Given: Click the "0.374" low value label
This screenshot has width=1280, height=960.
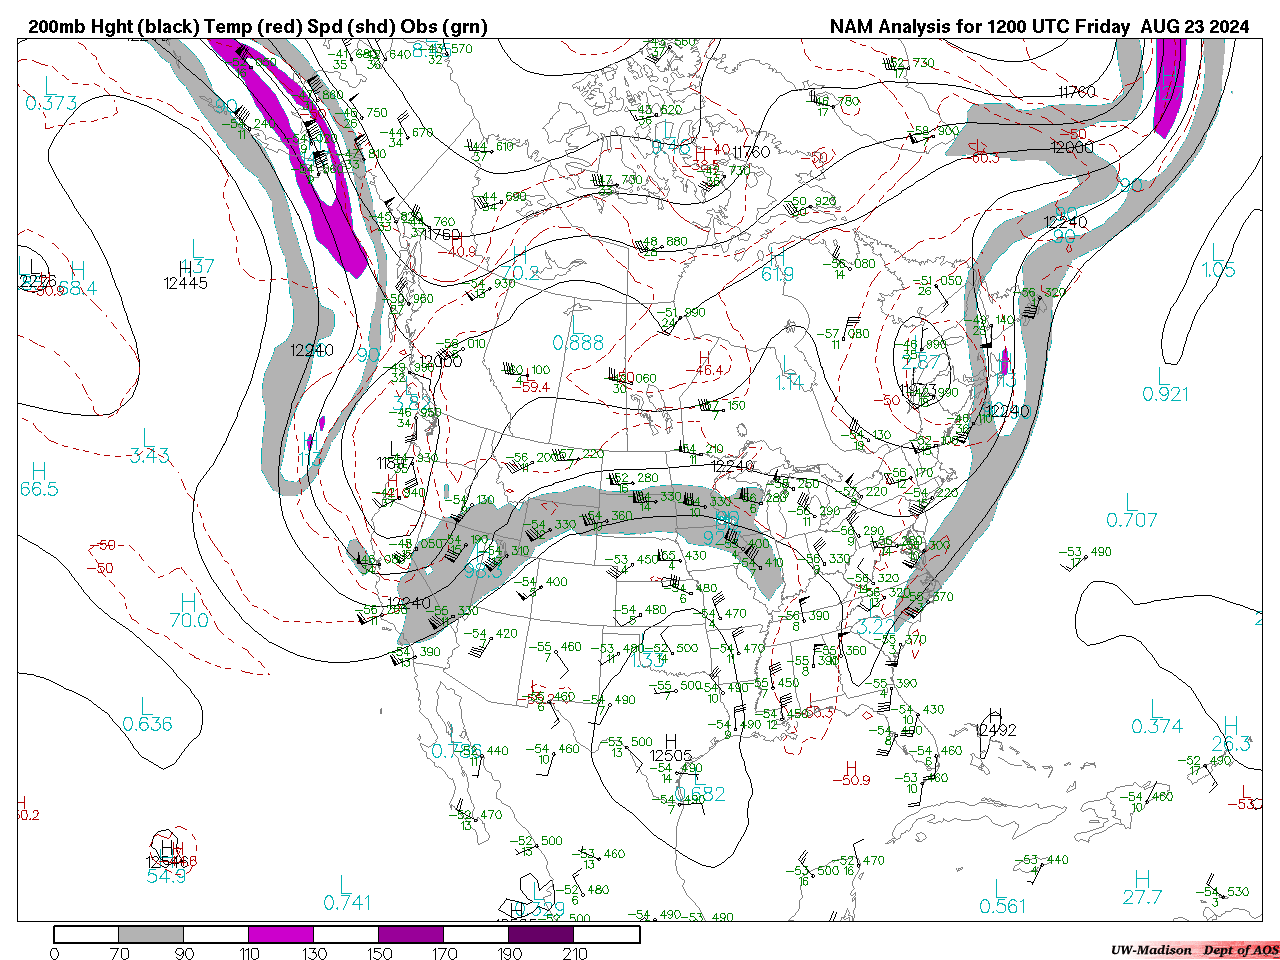Looking at the screenshot, I should pyautogui.click(x=1157, y=727).
